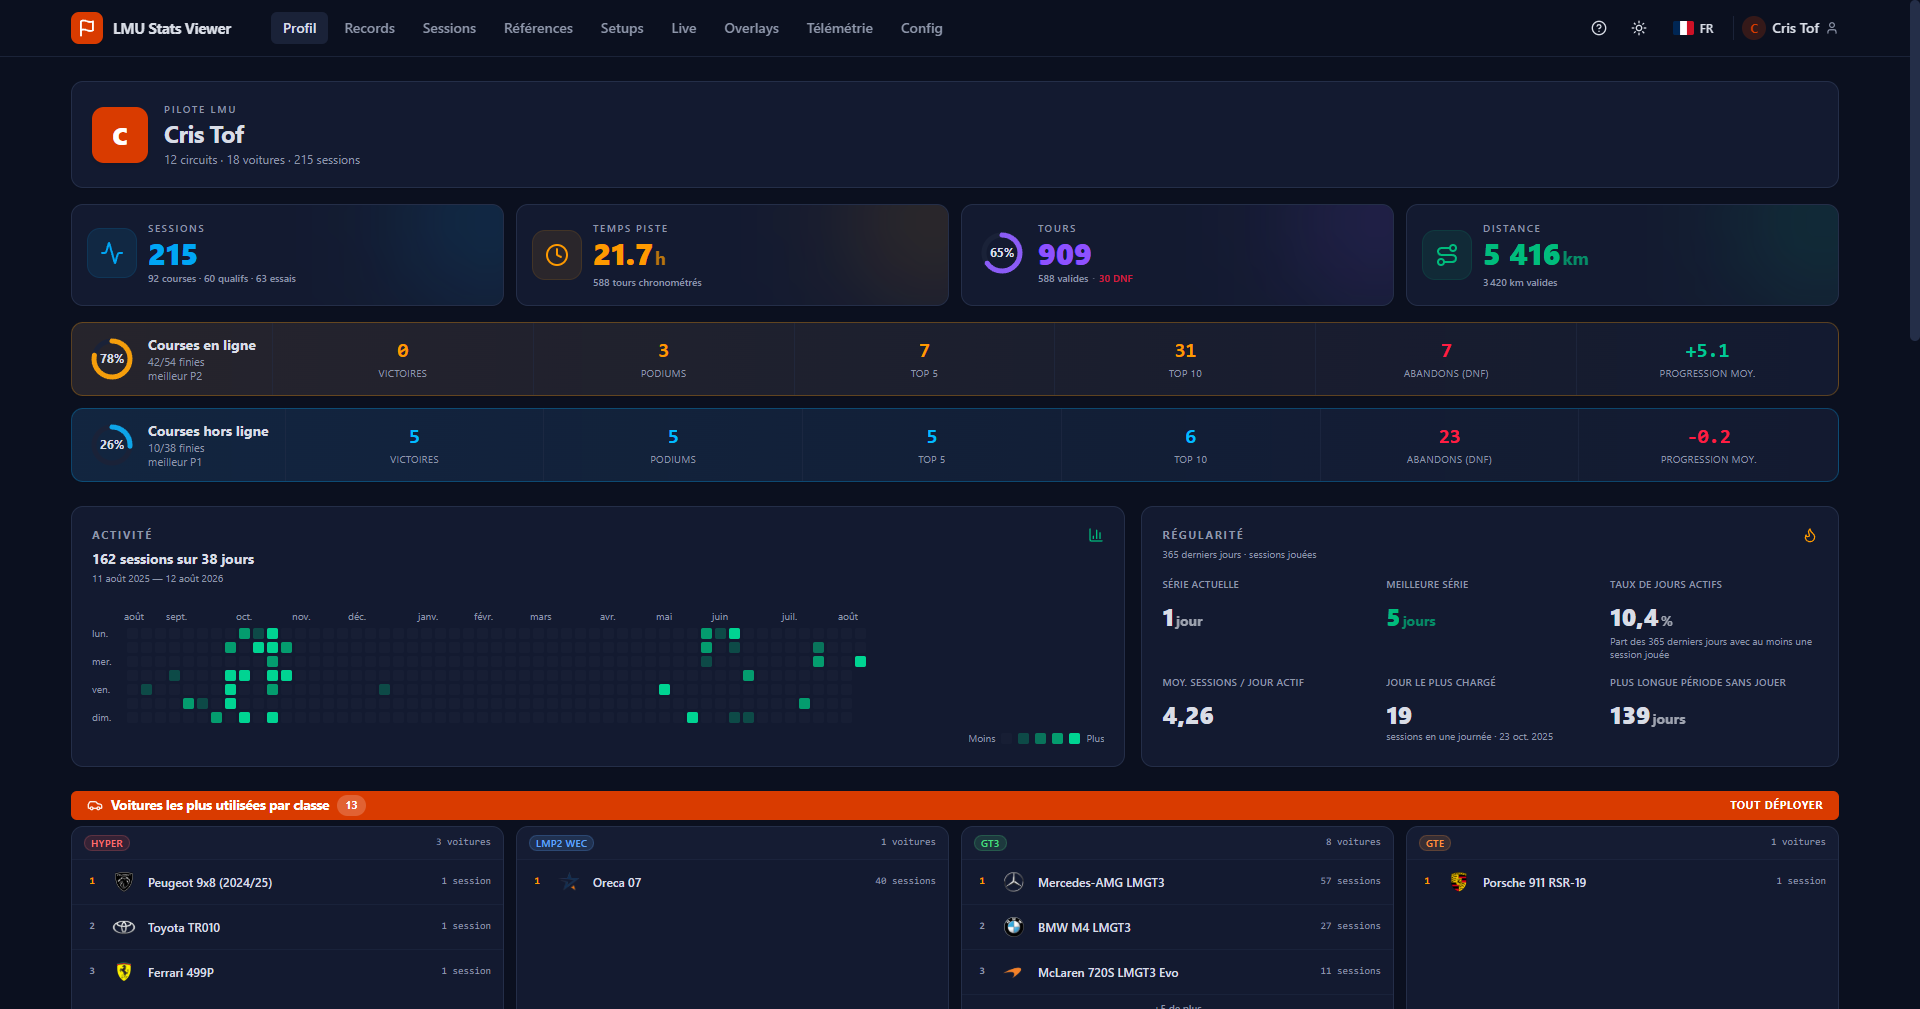Open the Références tab
The height and width of the screenshot is (1009, 1920).
(x=538, y=28)
